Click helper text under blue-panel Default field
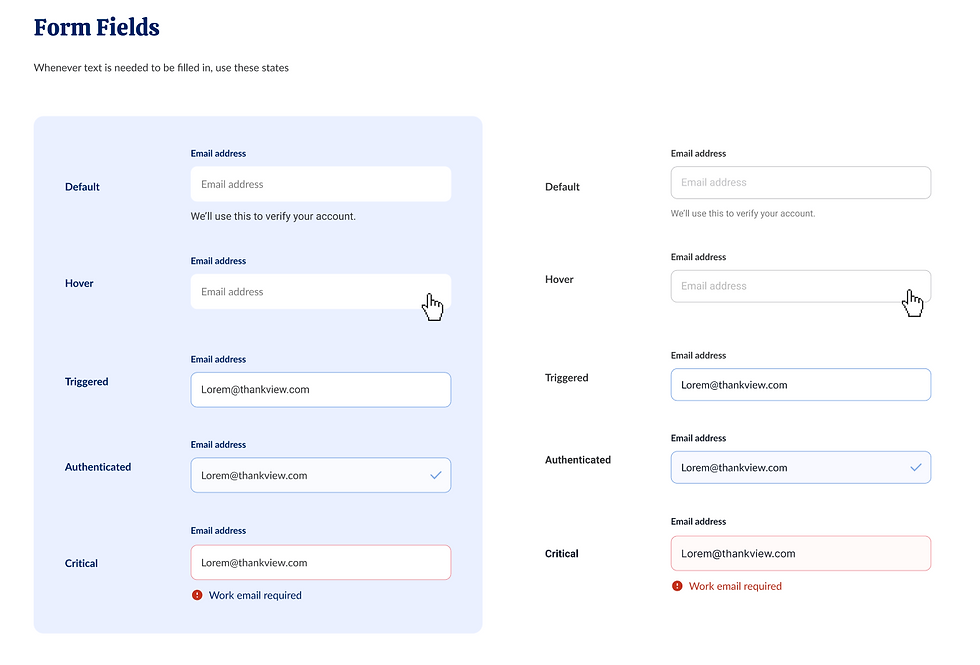Viewport: 980px width, 665px height. point(273,216)
